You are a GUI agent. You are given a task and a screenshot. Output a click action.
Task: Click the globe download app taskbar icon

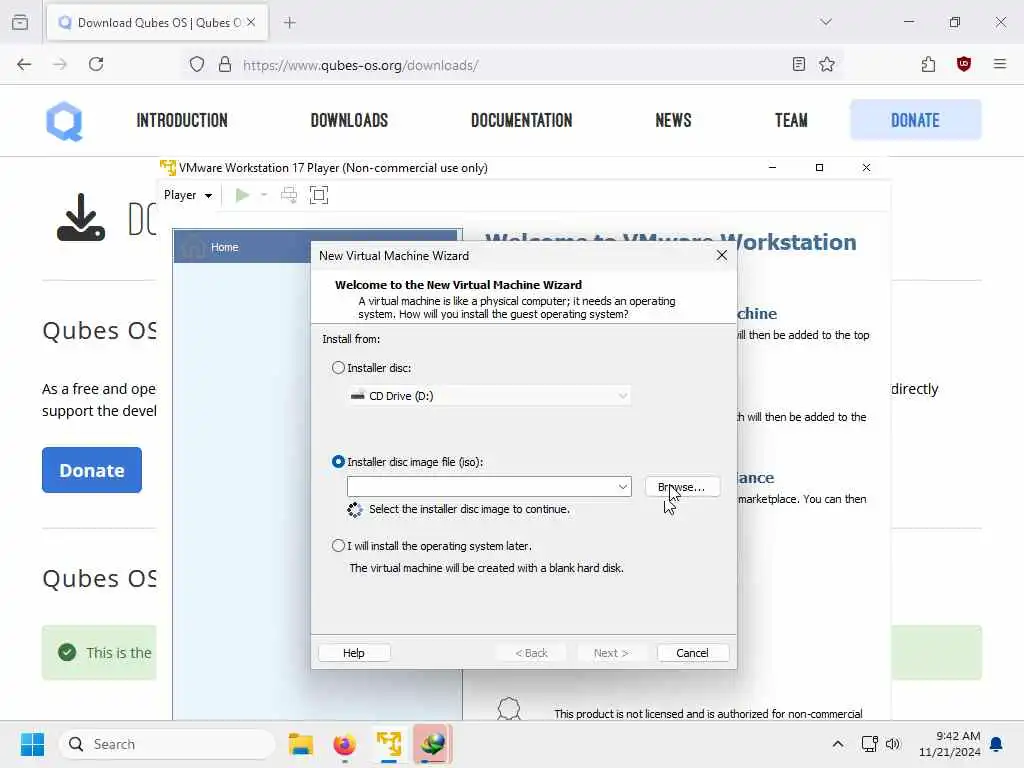click(x=432, y=744)
